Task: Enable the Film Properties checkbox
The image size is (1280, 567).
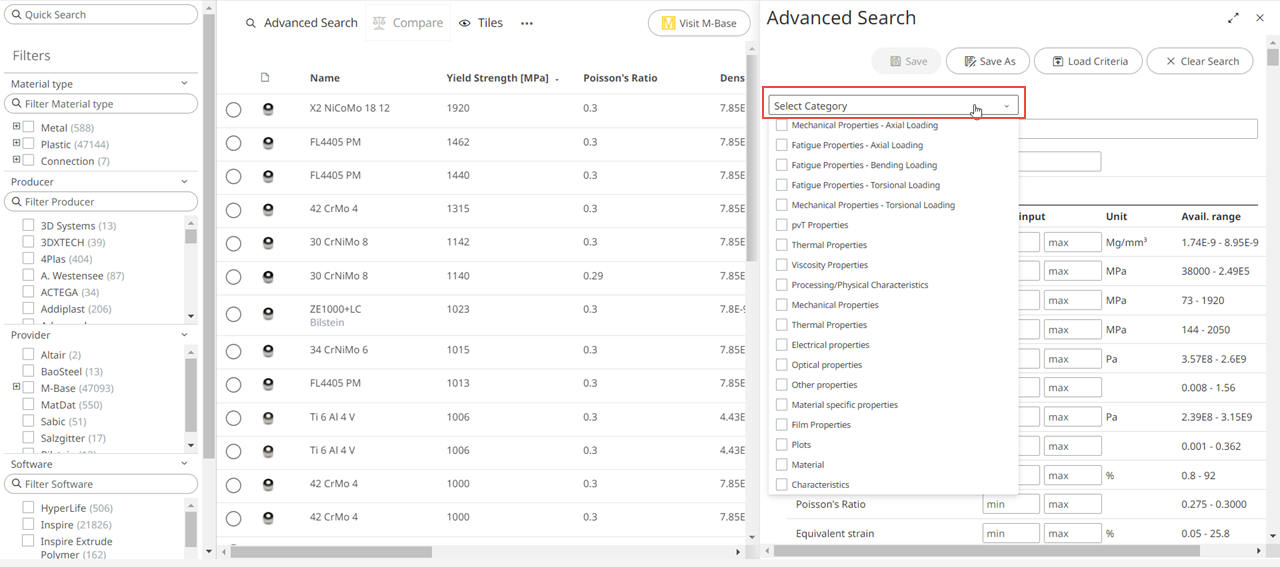Action: (782, 425)
